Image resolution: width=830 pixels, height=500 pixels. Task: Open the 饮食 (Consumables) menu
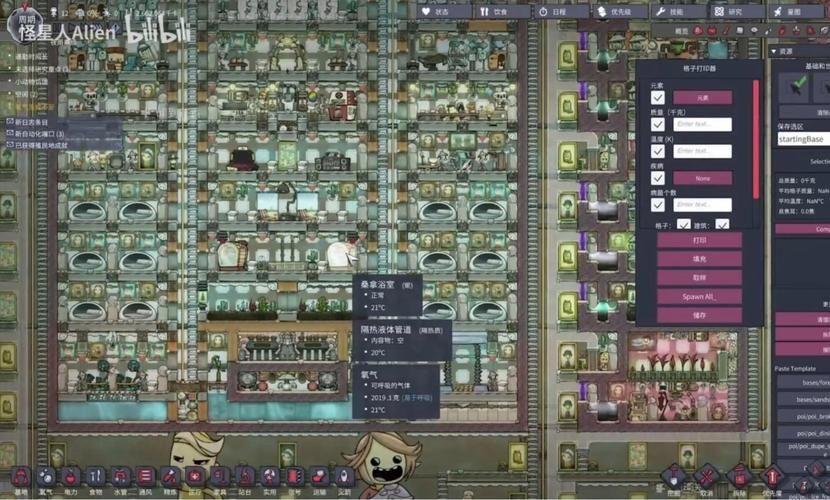[x=503, y=12]
